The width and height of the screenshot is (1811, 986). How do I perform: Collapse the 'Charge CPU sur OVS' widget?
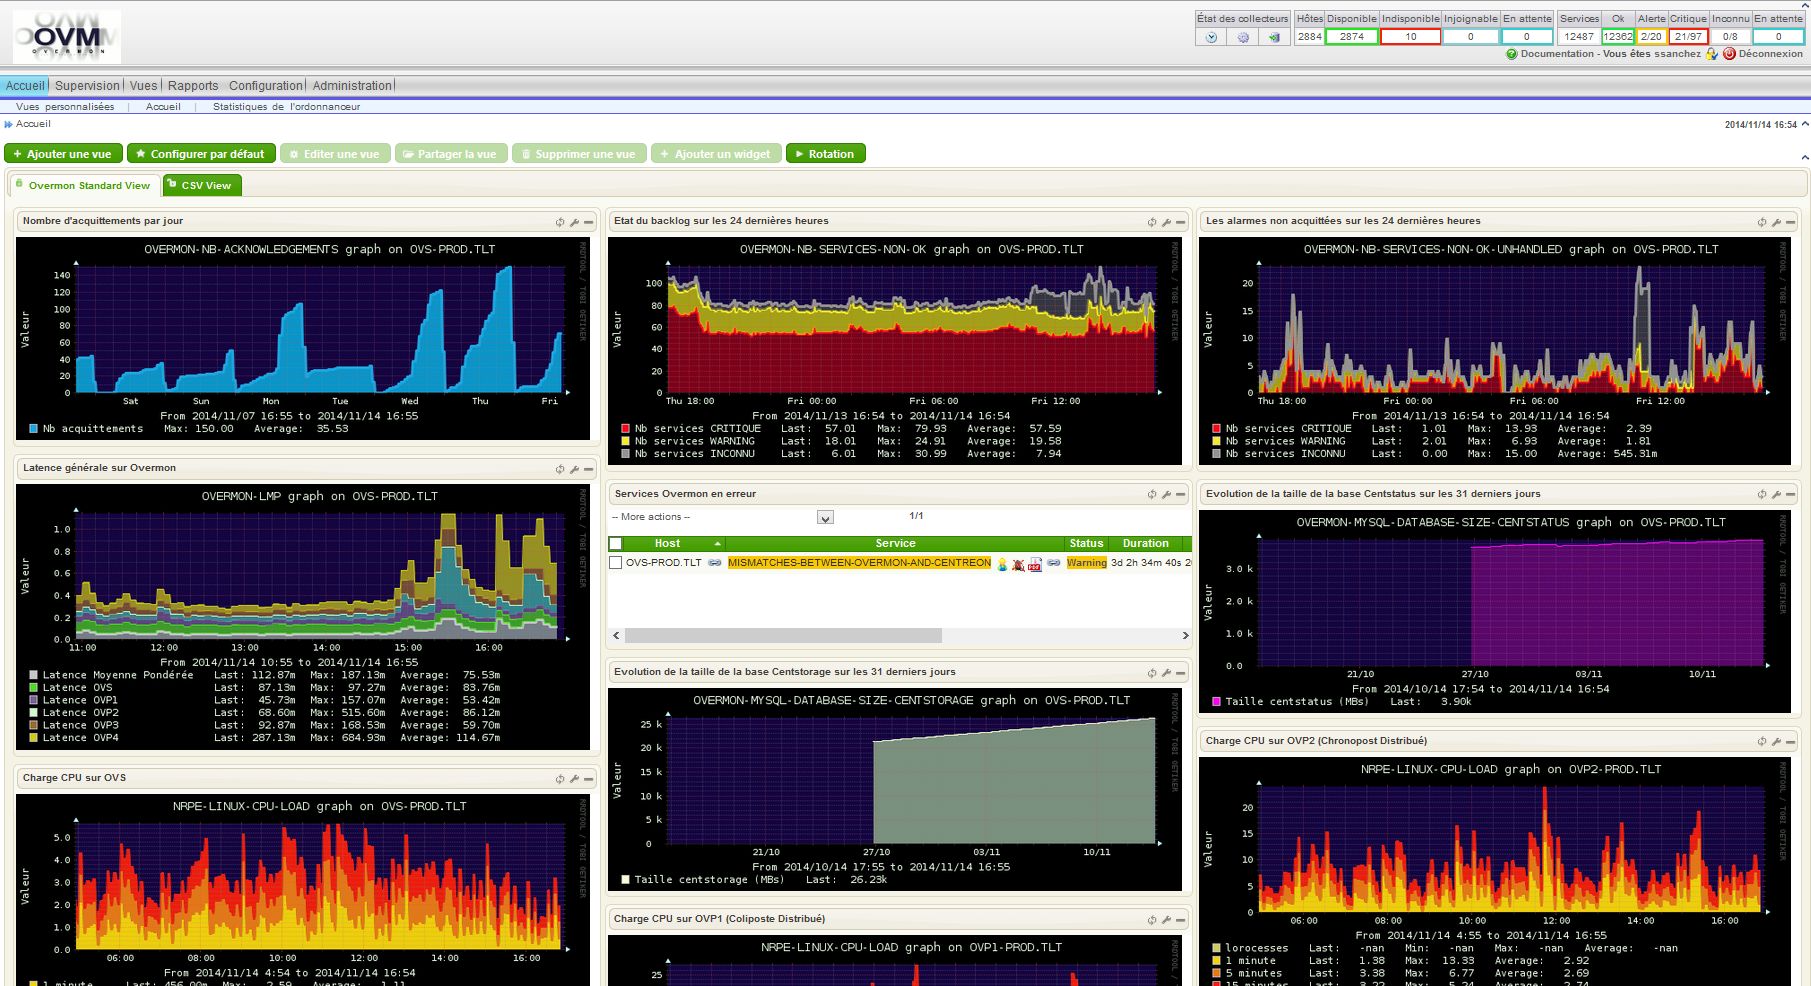(x=589, y=779)
